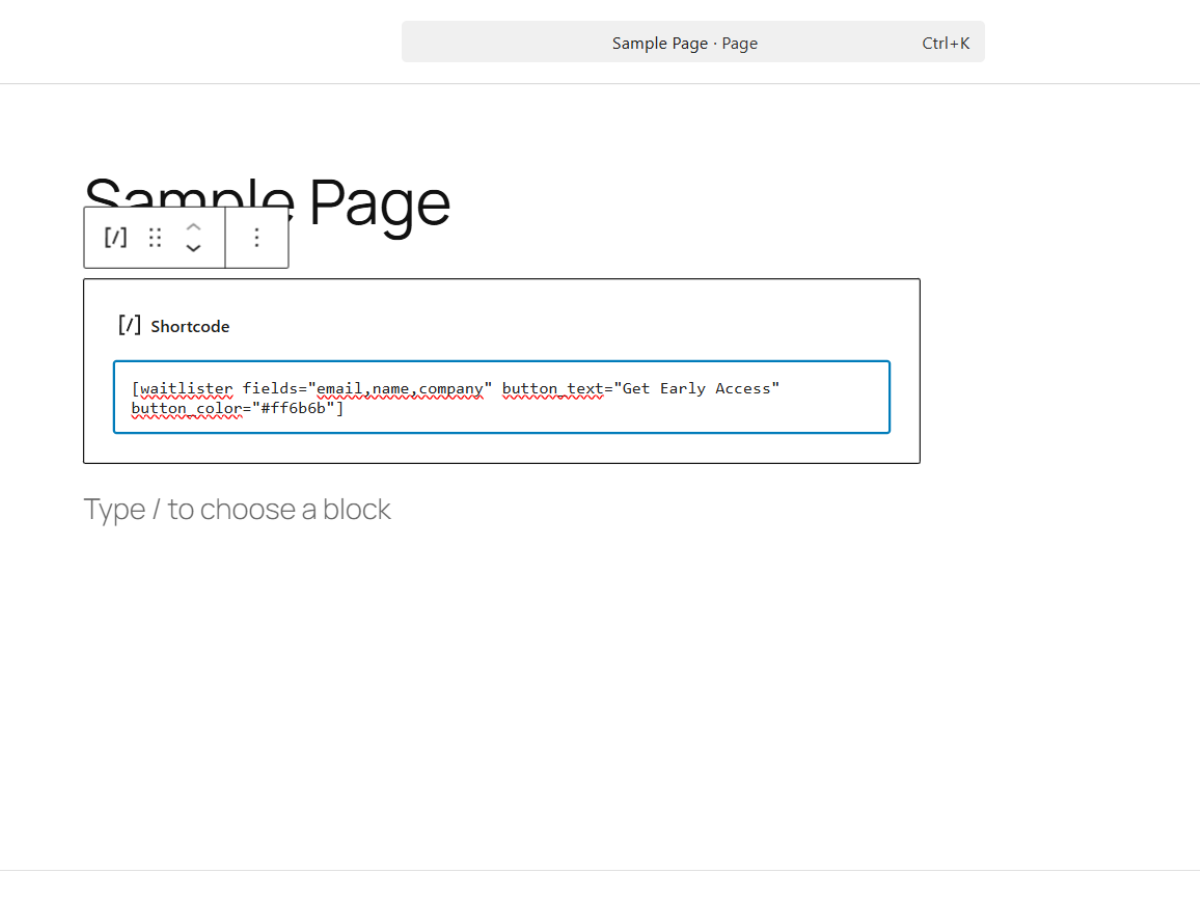Click the block drag handle icon

[155, 238]
